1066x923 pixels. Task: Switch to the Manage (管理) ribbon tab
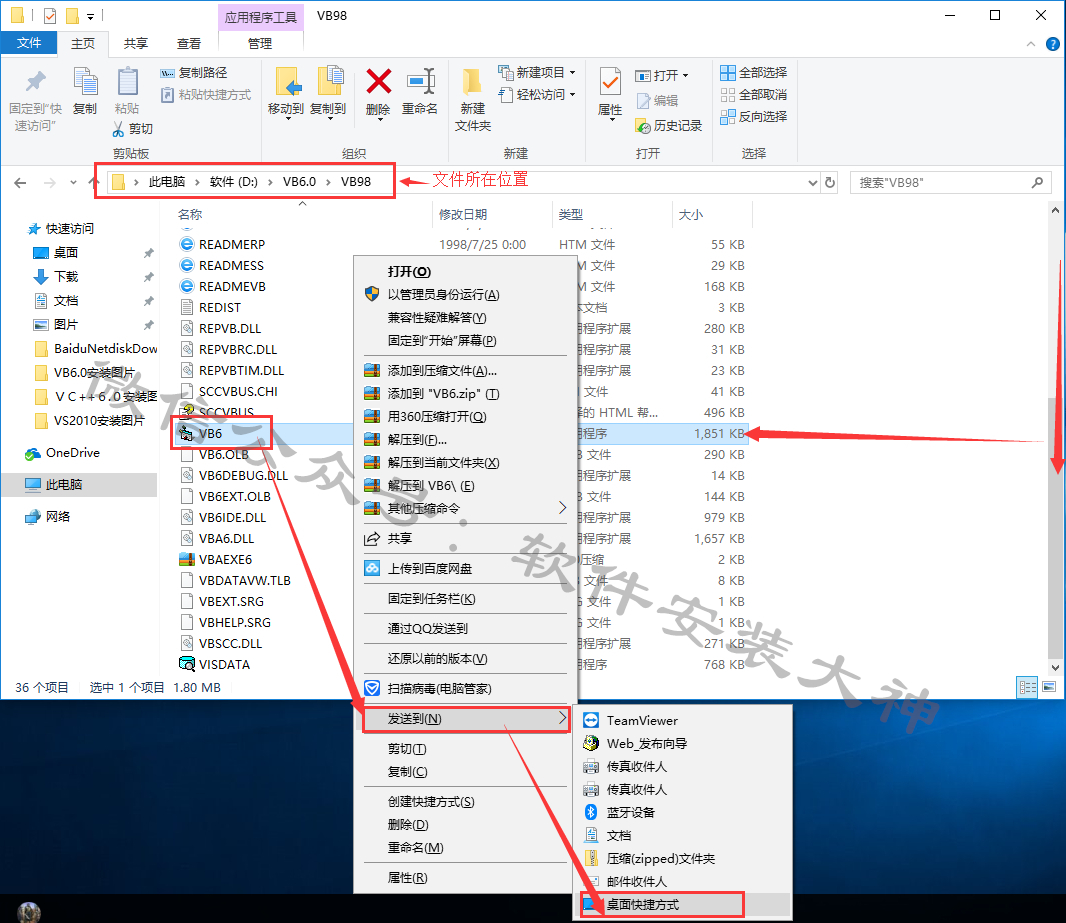pyautogui.click(x=260, y=43)
